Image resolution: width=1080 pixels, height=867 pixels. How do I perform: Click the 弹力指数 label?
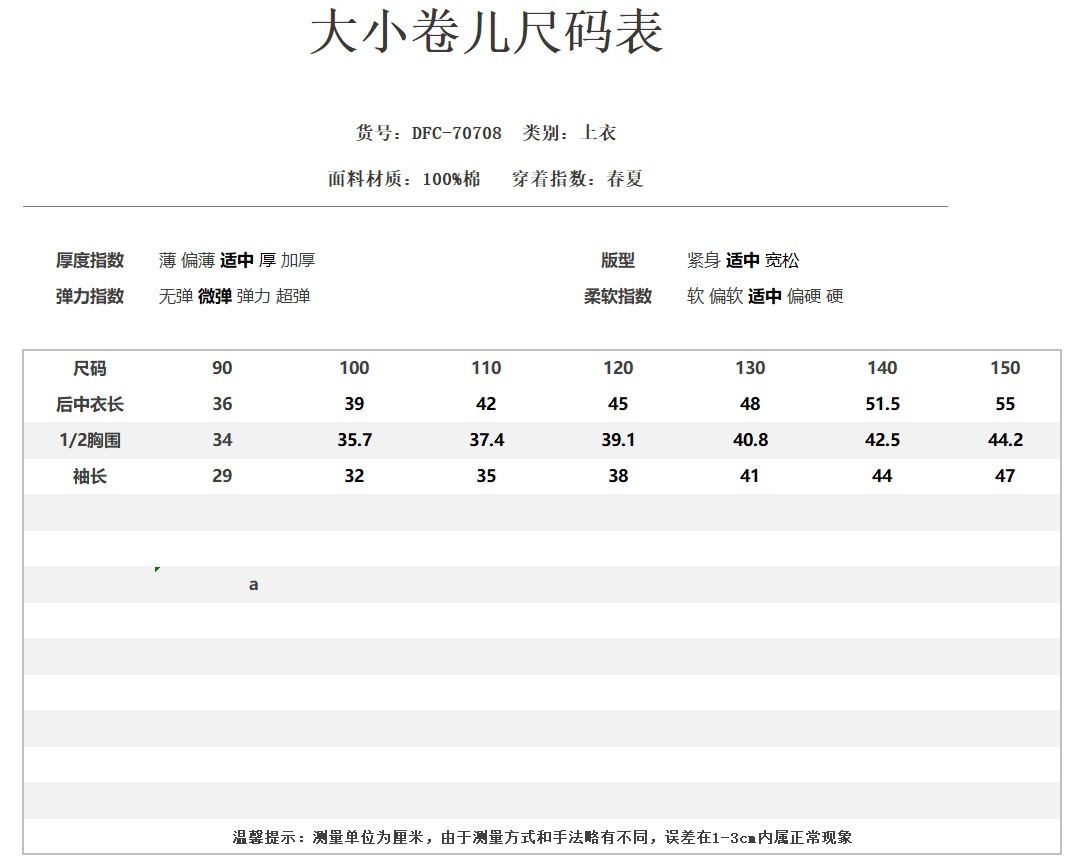coord(90,296)
